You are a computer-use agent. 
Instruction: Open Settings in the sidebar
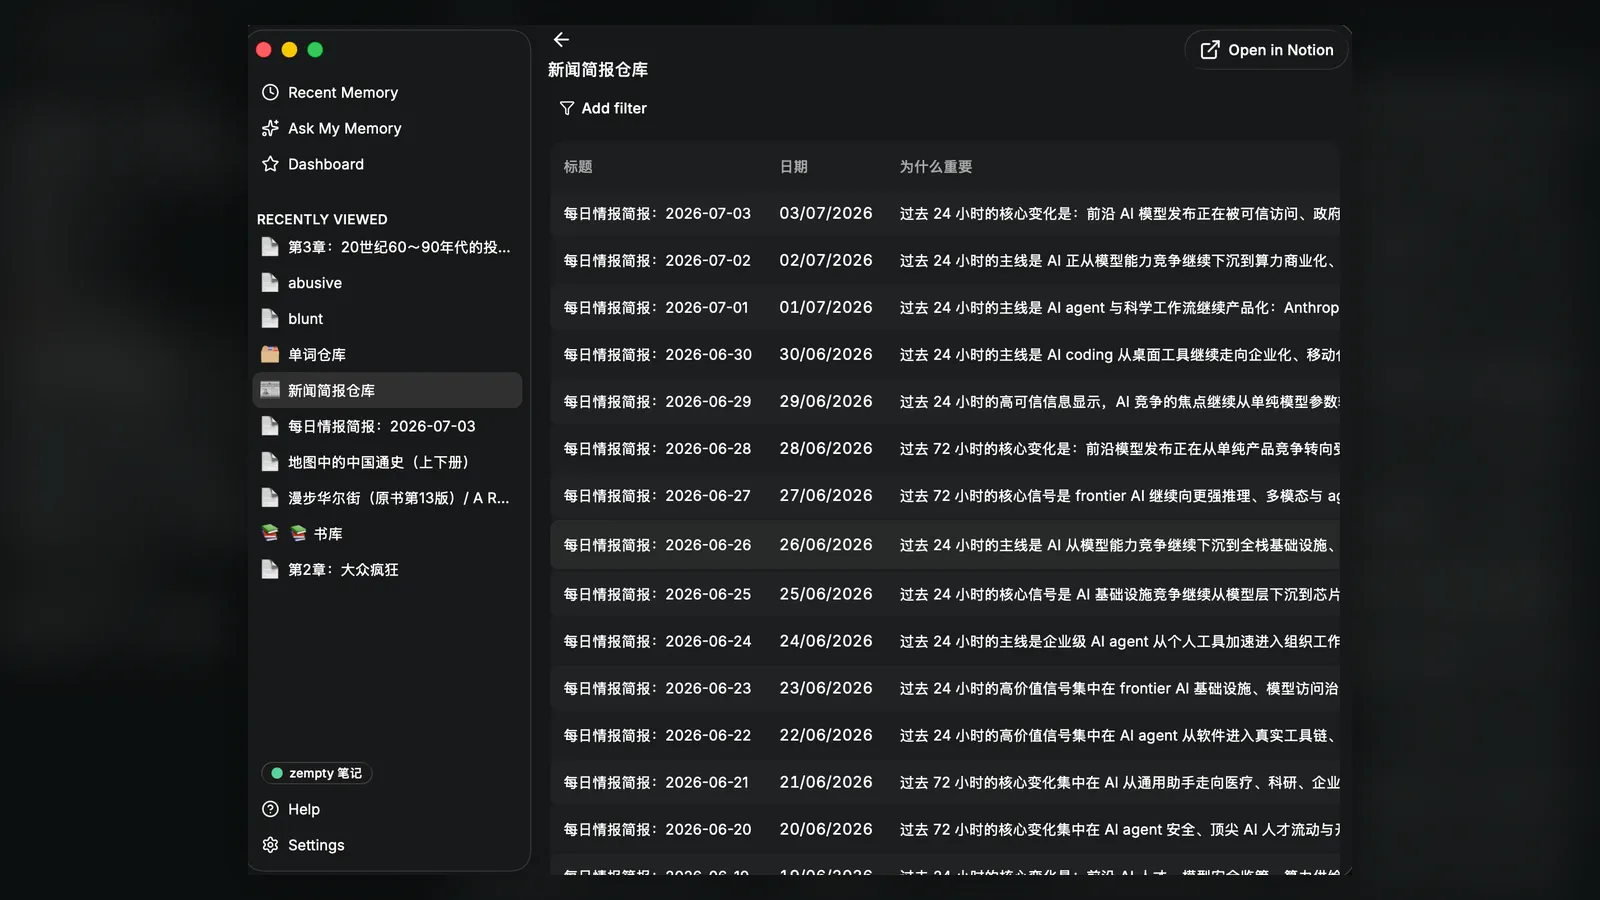pos(387,845)
